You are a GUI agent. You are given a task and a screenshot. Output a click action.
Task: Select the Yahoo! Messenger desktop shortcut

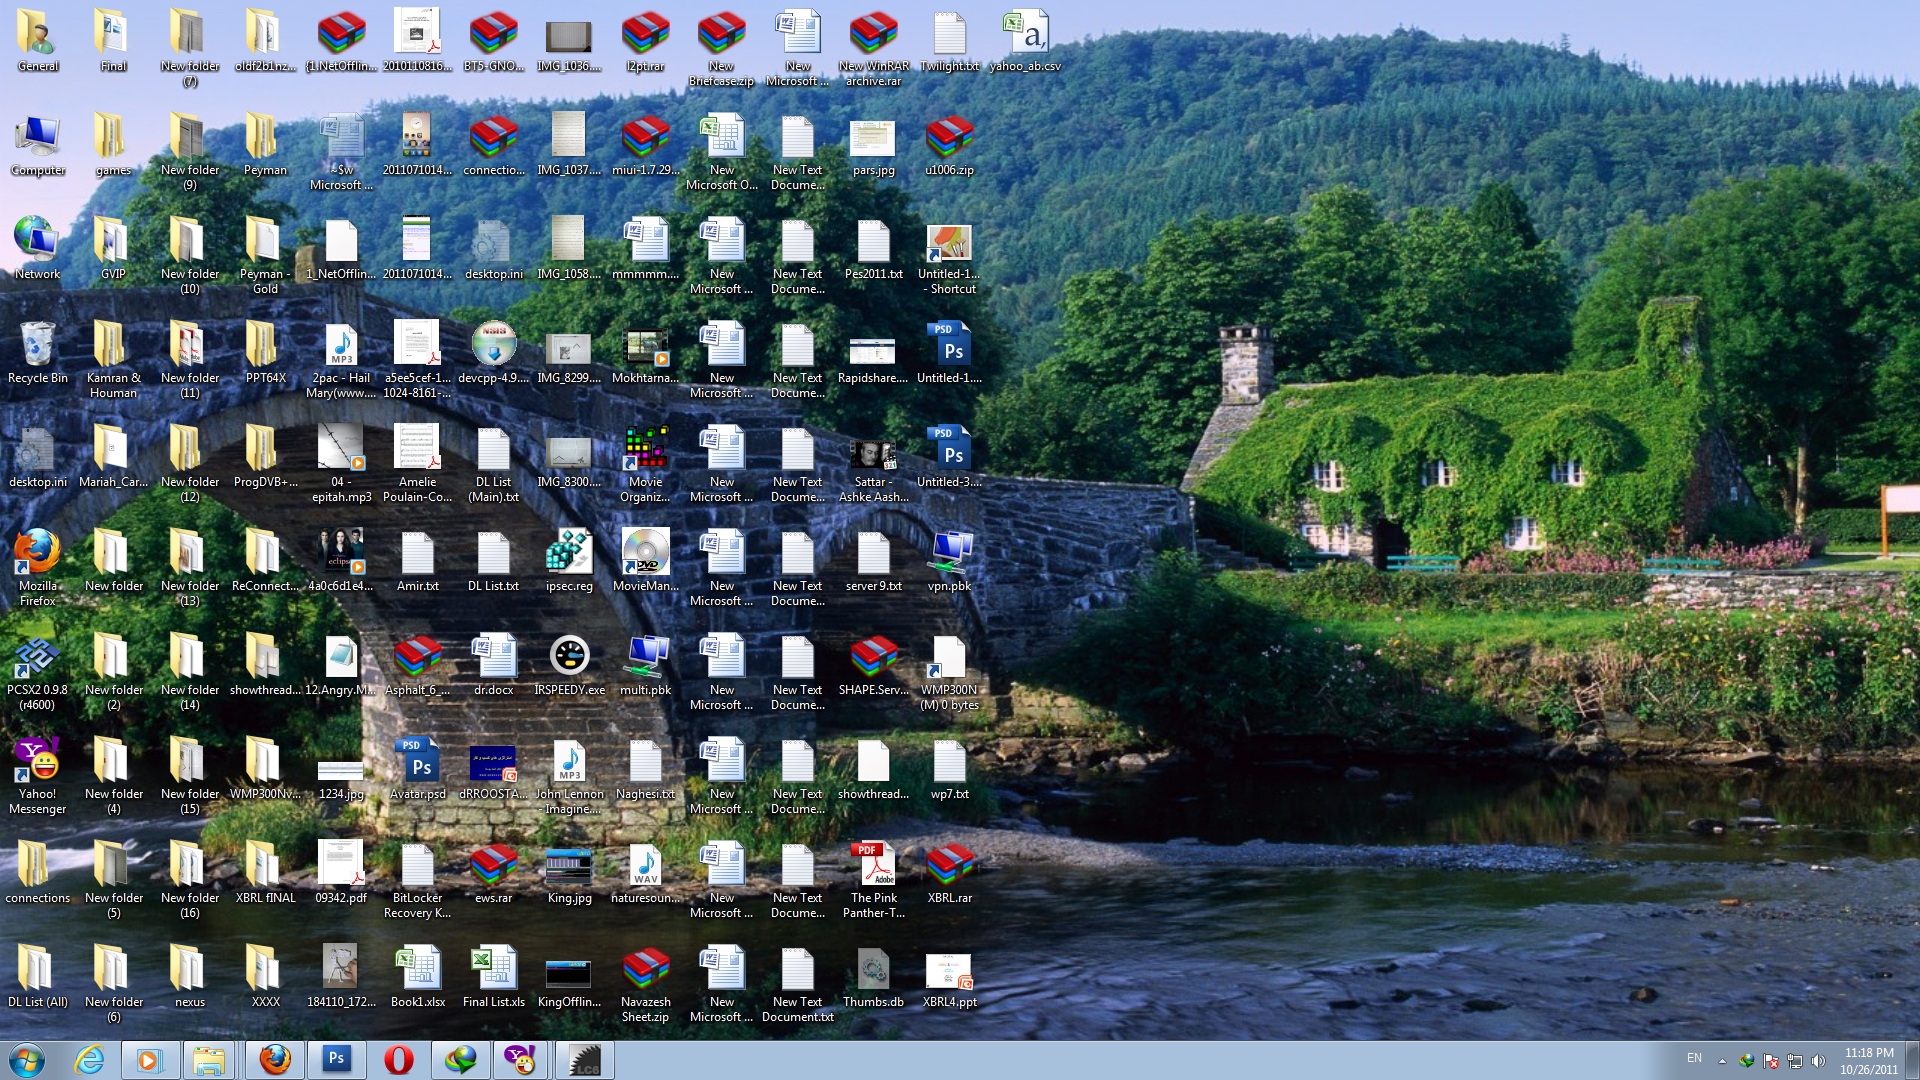point(38,775)
